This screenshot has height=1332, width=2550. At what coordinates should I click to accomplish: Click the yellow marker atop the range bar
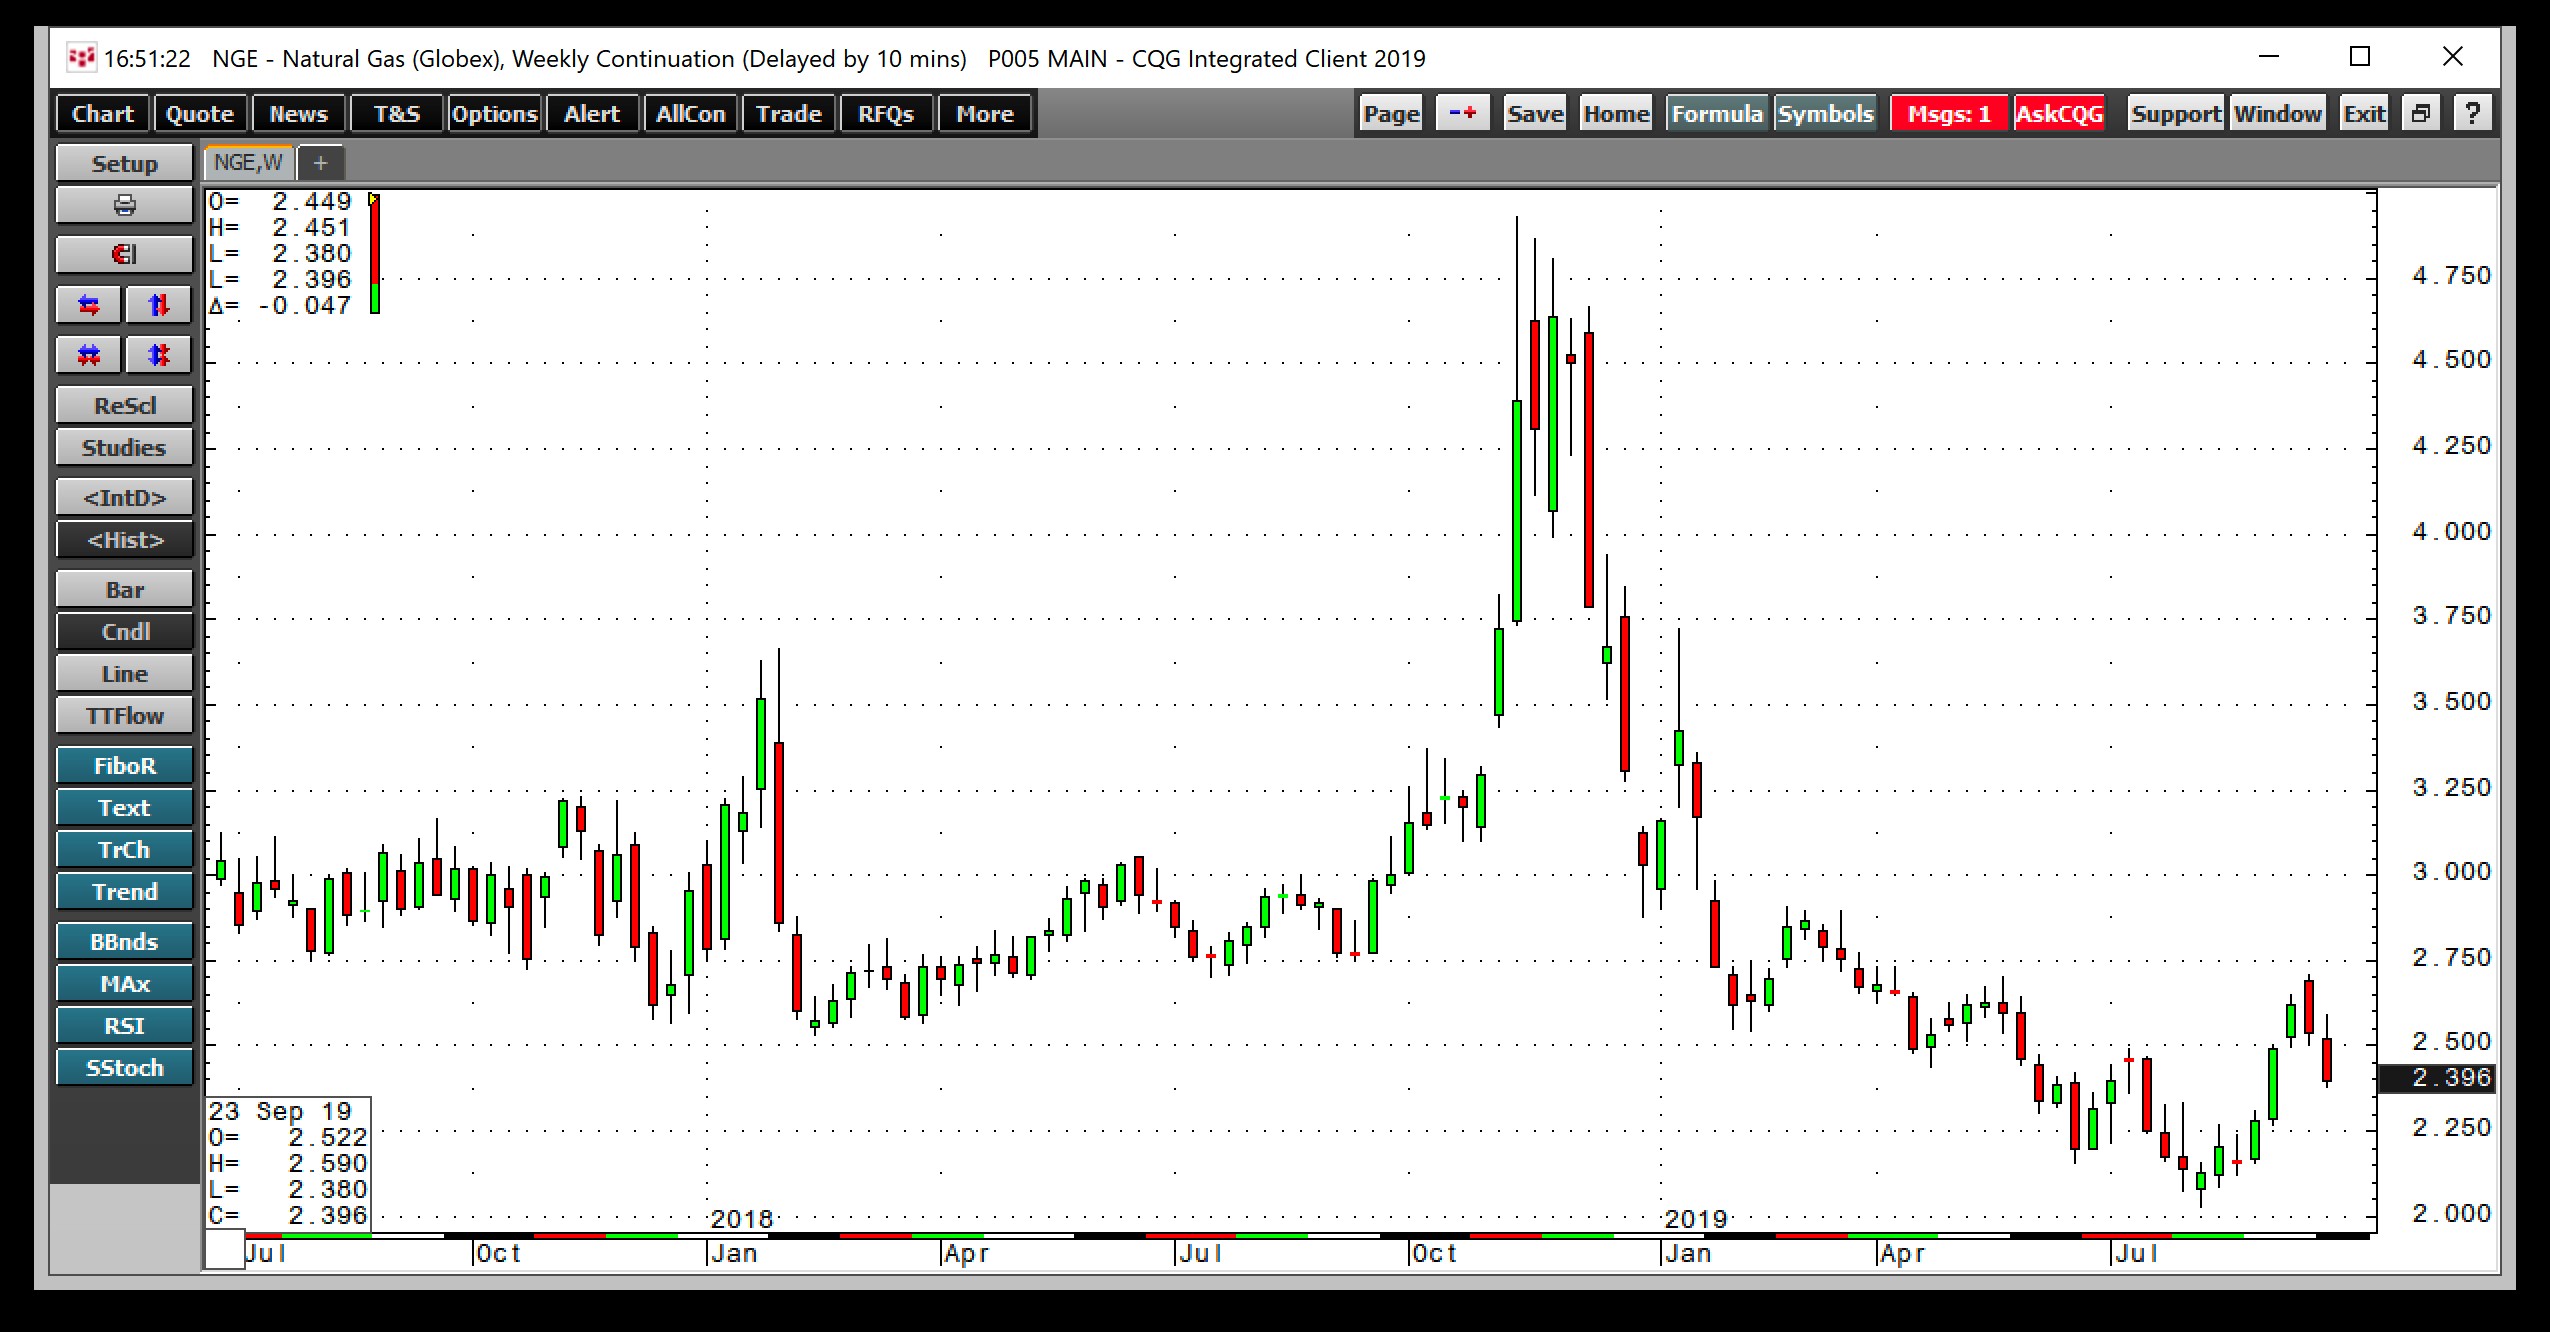pos(374,199)
